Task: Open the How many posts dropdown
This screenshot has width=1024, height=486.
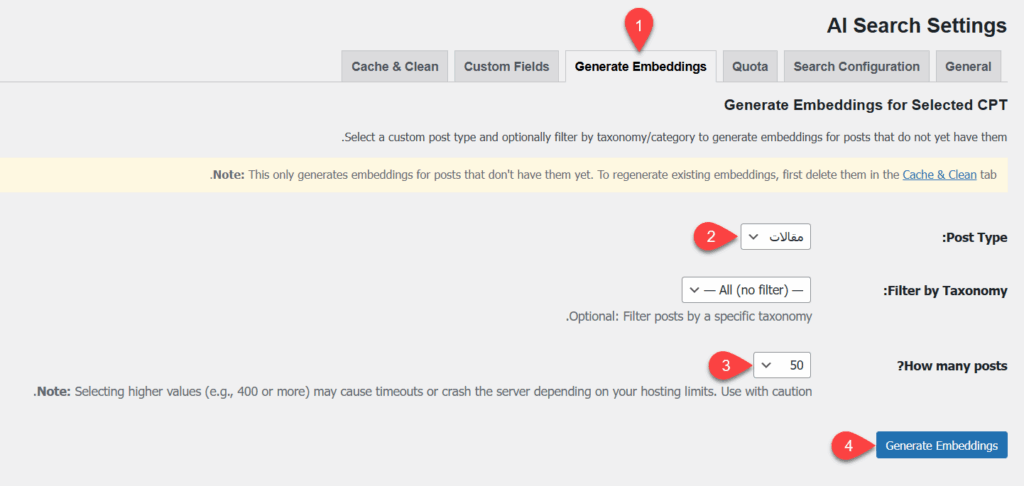Action: 783,365
